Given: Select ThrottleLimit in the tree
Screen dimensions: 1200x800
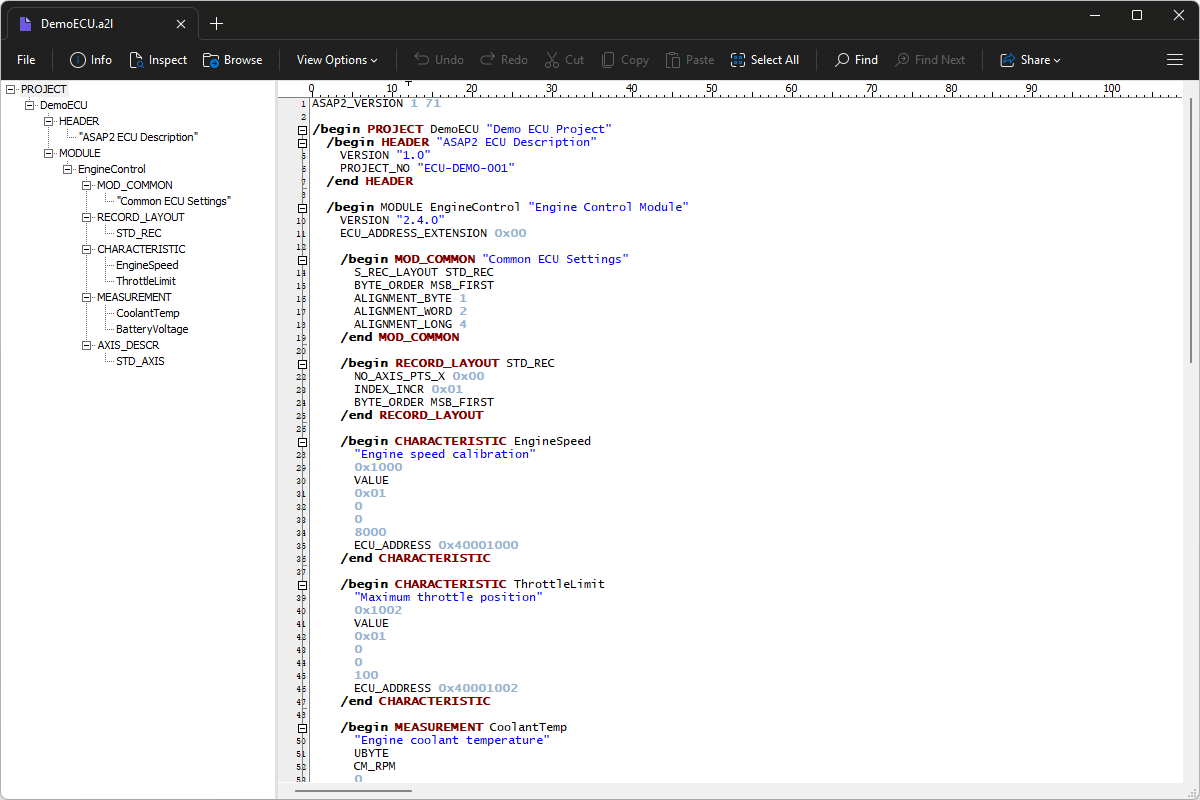Looking at the screenshot, I should (146, 281).
